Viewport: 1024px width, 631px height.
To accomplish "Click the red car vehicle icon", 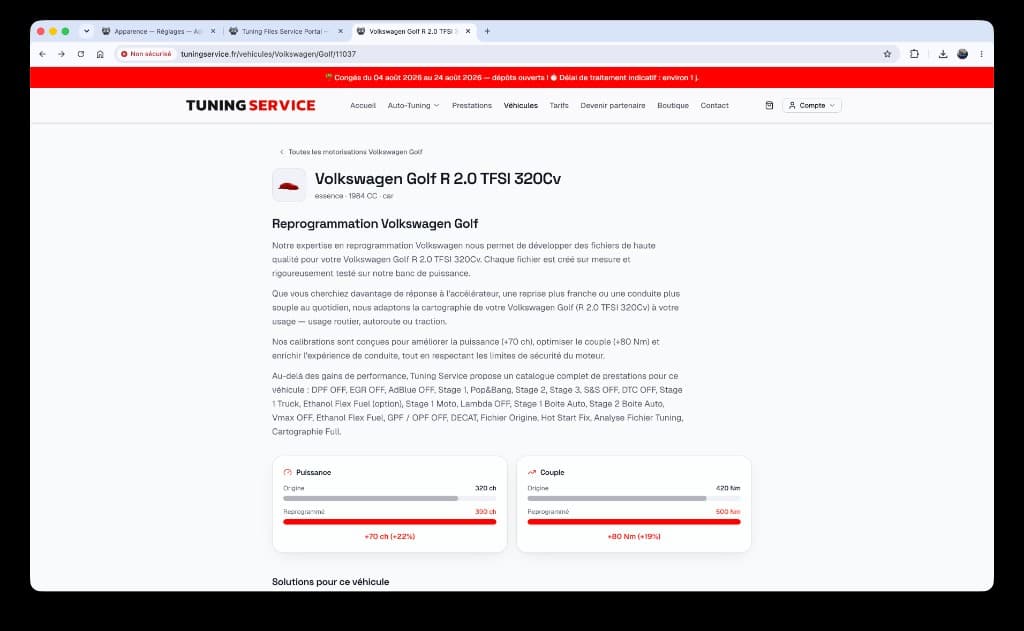I will (x=289, y=185).
